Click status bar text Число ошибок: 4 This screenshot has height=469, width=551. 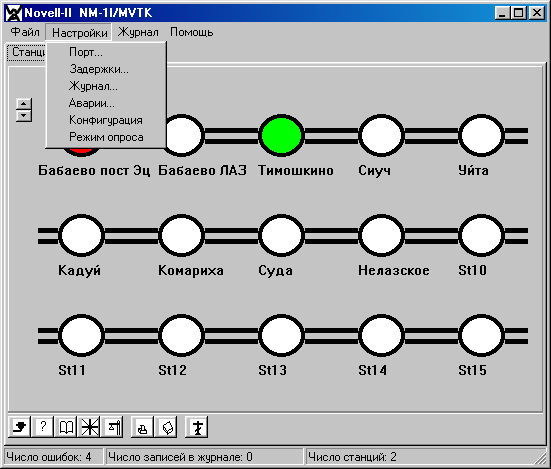pos(49,457)
